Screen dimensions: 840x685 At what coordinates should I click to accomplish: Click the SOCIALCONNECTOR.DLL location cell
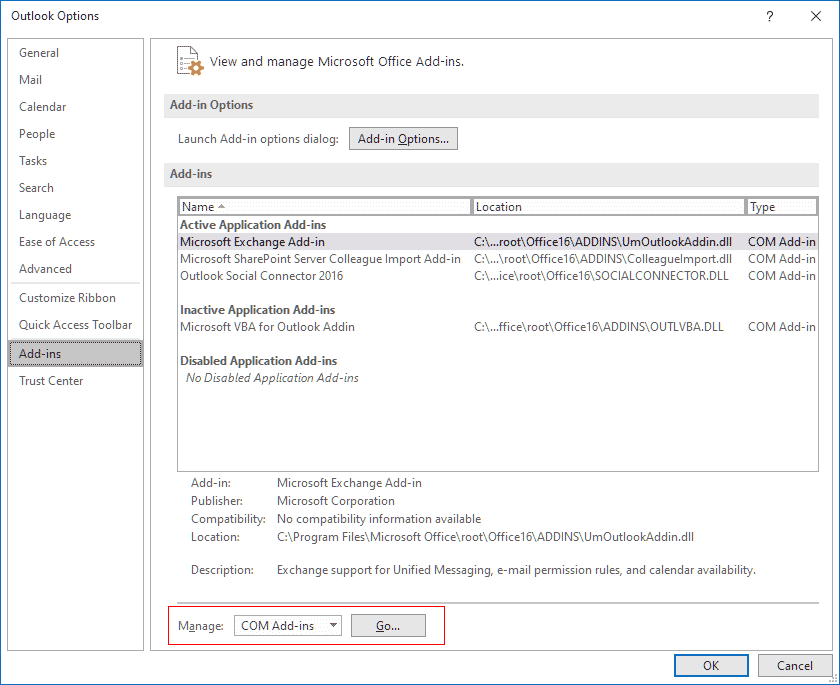click(601, 276)
